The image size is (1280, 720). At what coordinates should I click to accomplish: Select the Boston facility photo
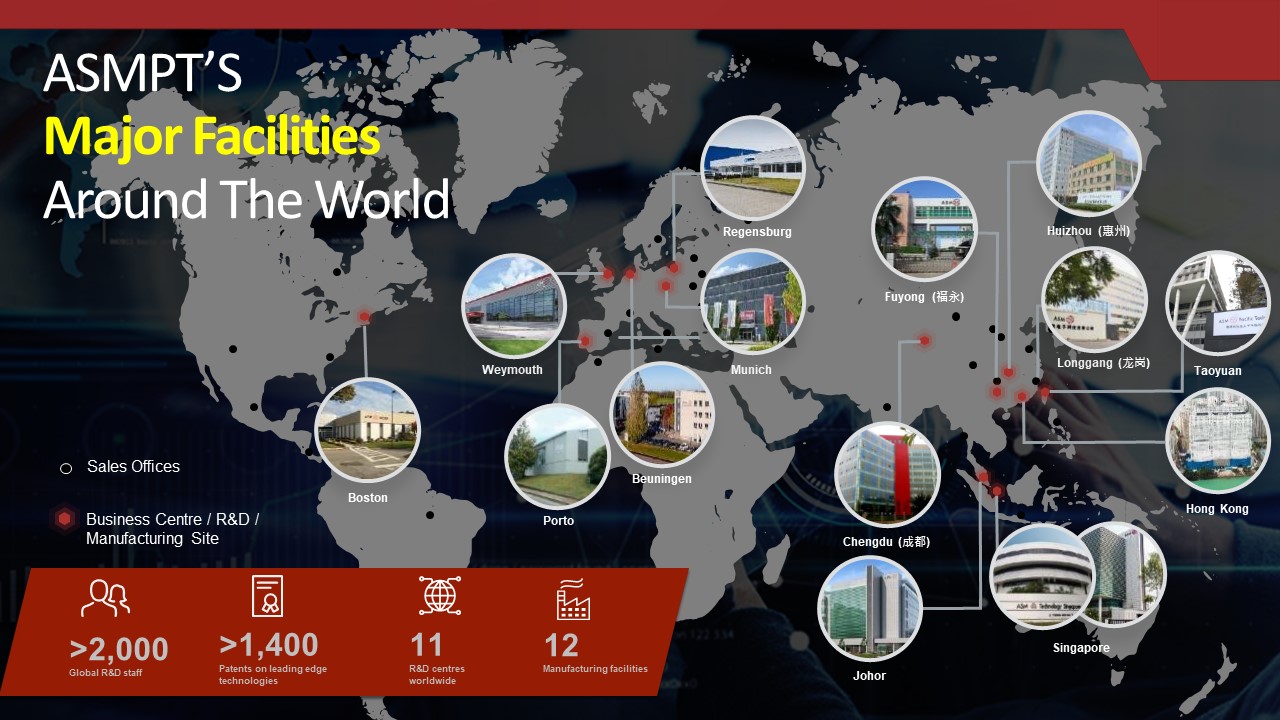point(367,431)
